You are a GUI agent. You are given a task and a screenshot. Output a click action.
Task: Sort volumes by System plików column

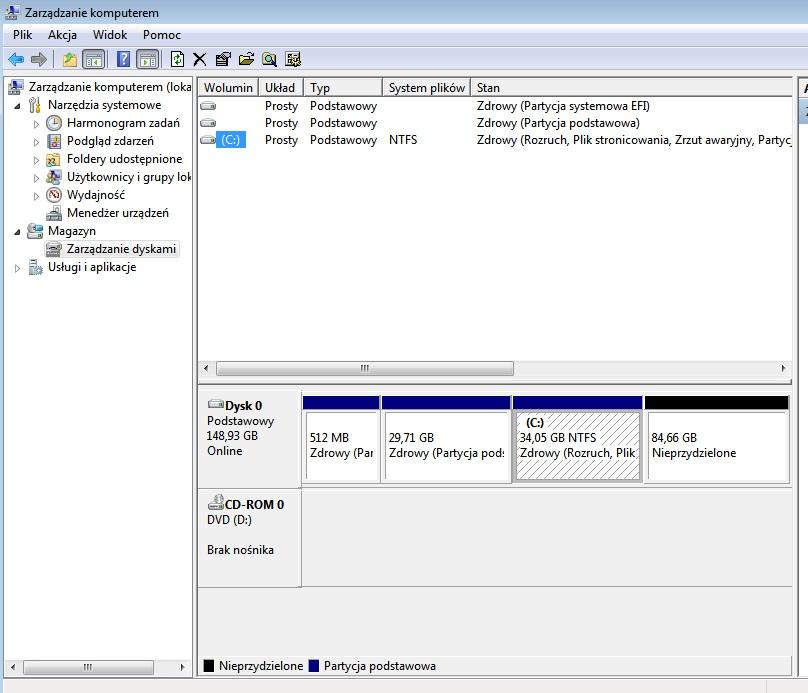(x=426, y=88)
